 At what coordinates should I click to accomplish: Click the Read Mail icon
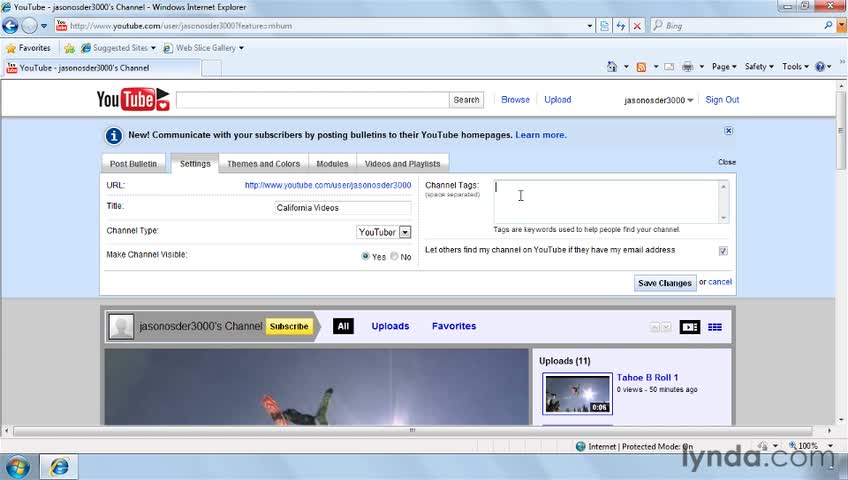pos(669,66)
